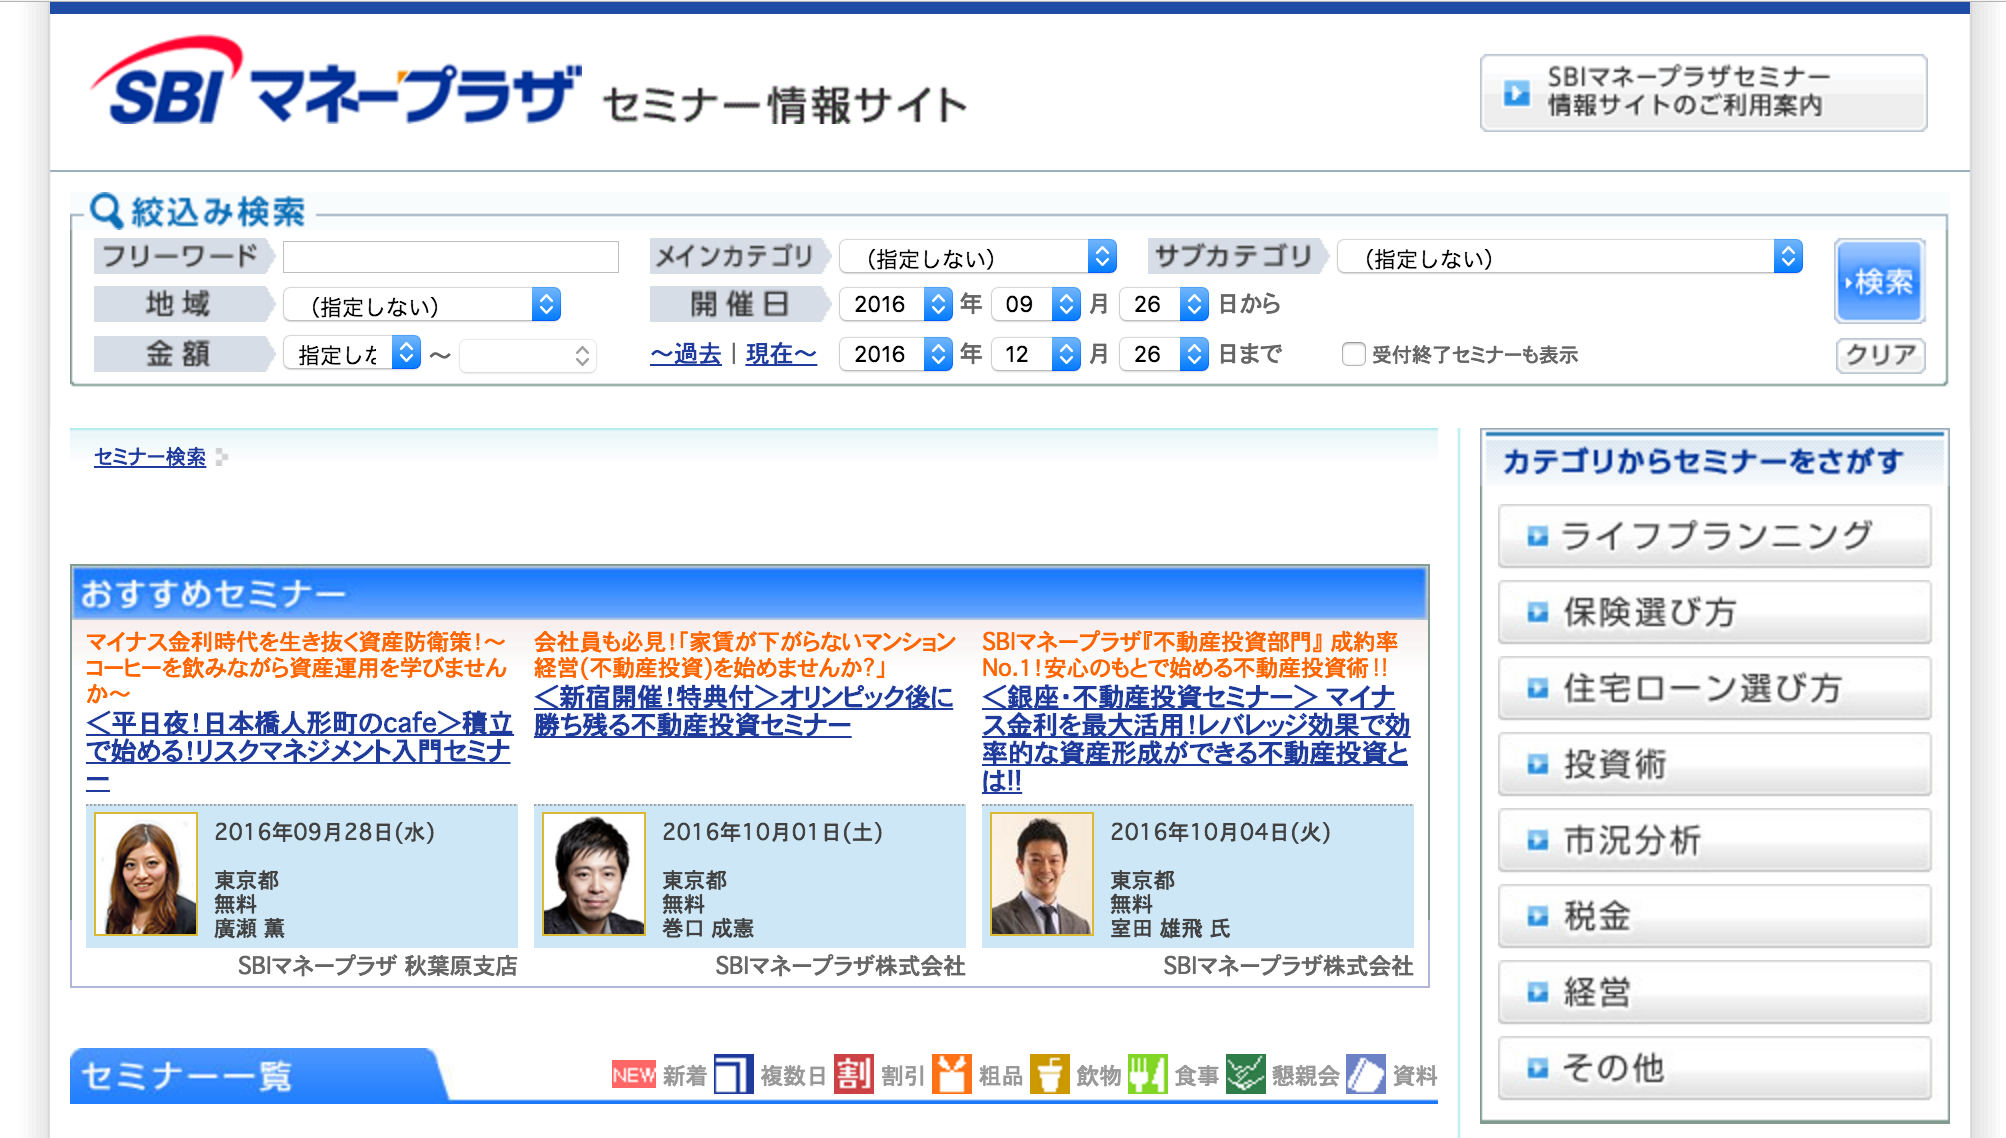Click 室田 雄飛 speaker photo
2006x1138 pixels.
coord(1042,874)
